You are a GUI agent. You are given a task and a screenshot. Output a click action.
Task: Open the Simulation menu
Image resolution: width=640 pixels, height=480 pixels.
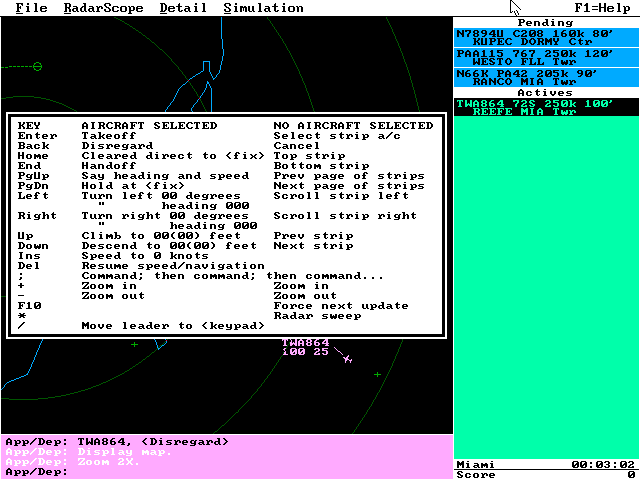(x=263, y=8)
